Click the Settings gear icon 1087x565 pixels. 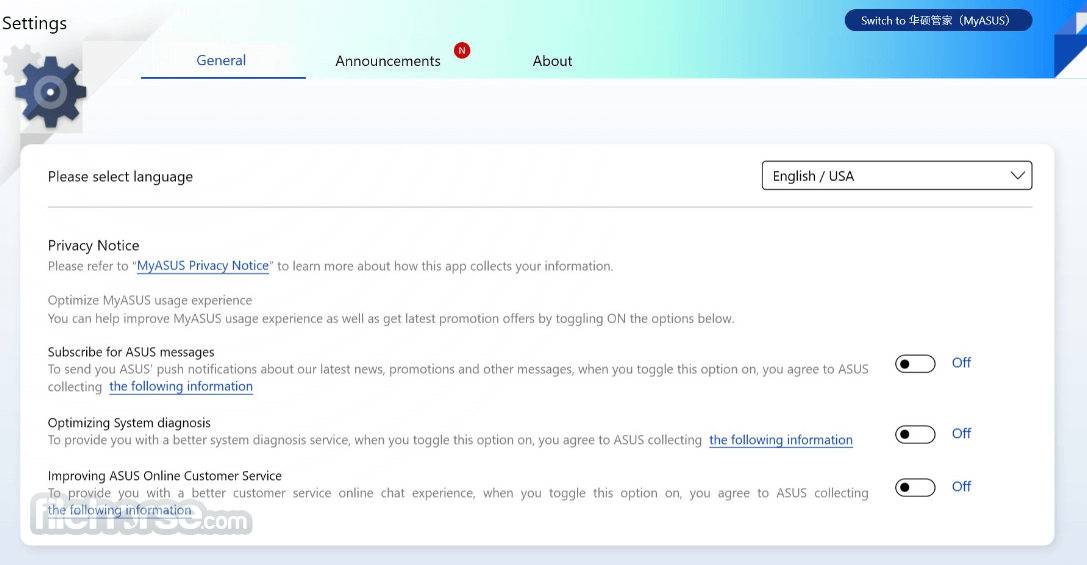50,92
